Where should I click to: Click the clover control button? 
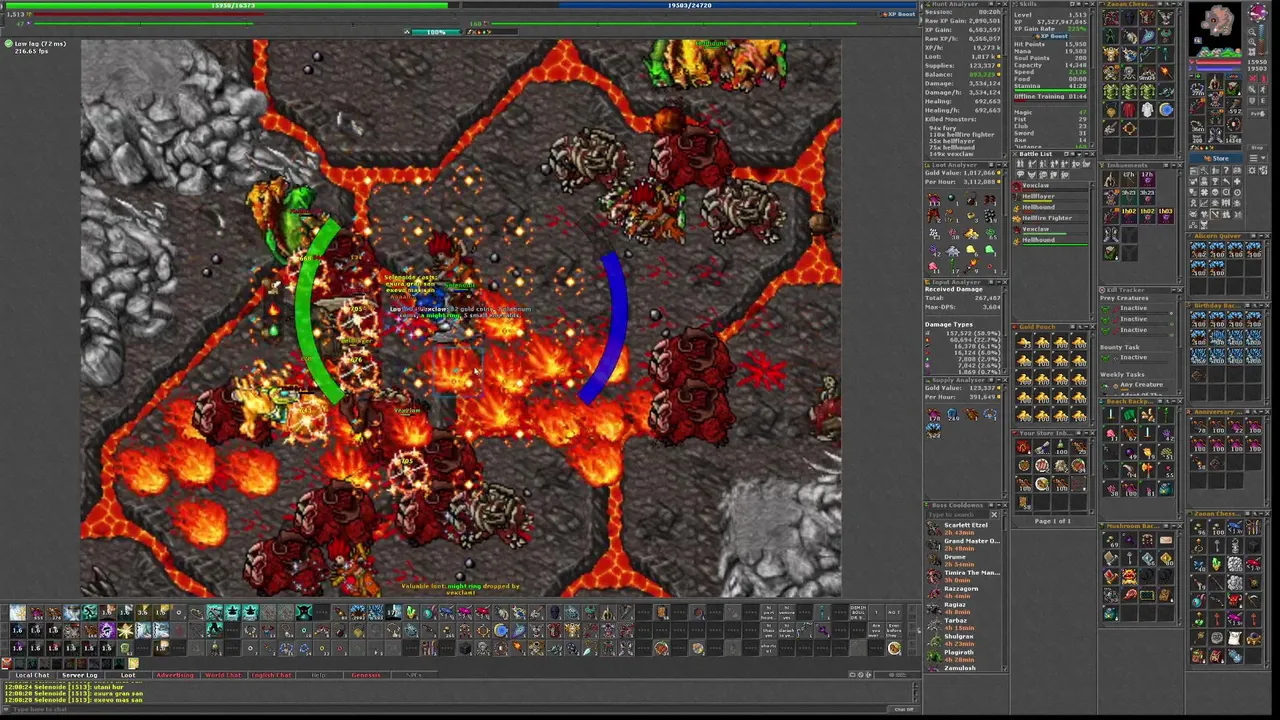click(x=1204, y=192)
